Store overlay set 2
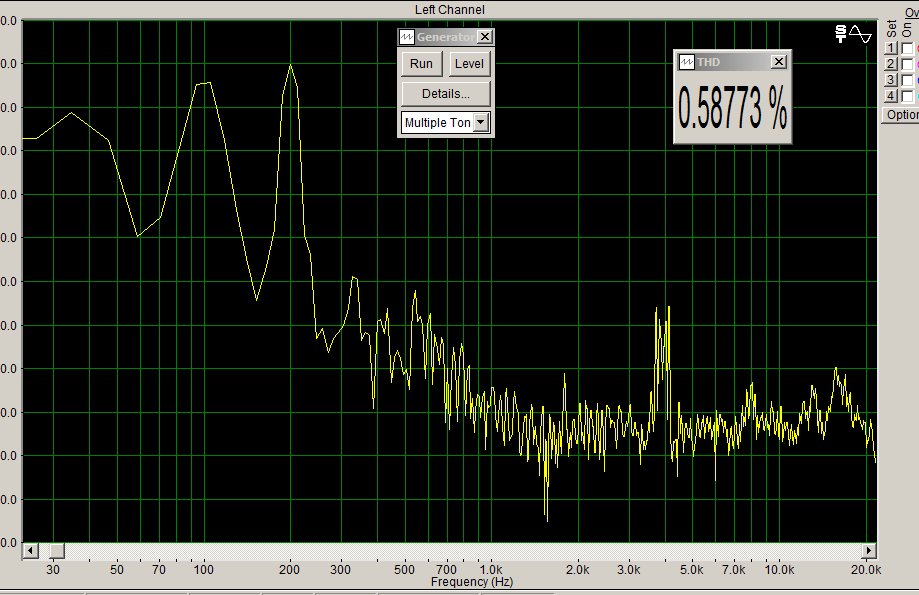The image size is (919, 595). click(x=891, y=64)
